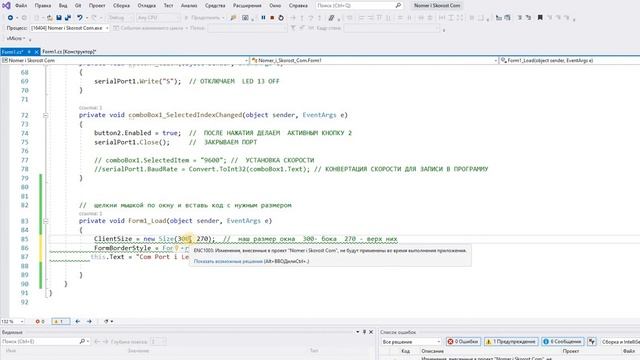This screenshot has width=640, height=360.
Task: Click the errors count indicator in editor footer
Action: [40, 321]
